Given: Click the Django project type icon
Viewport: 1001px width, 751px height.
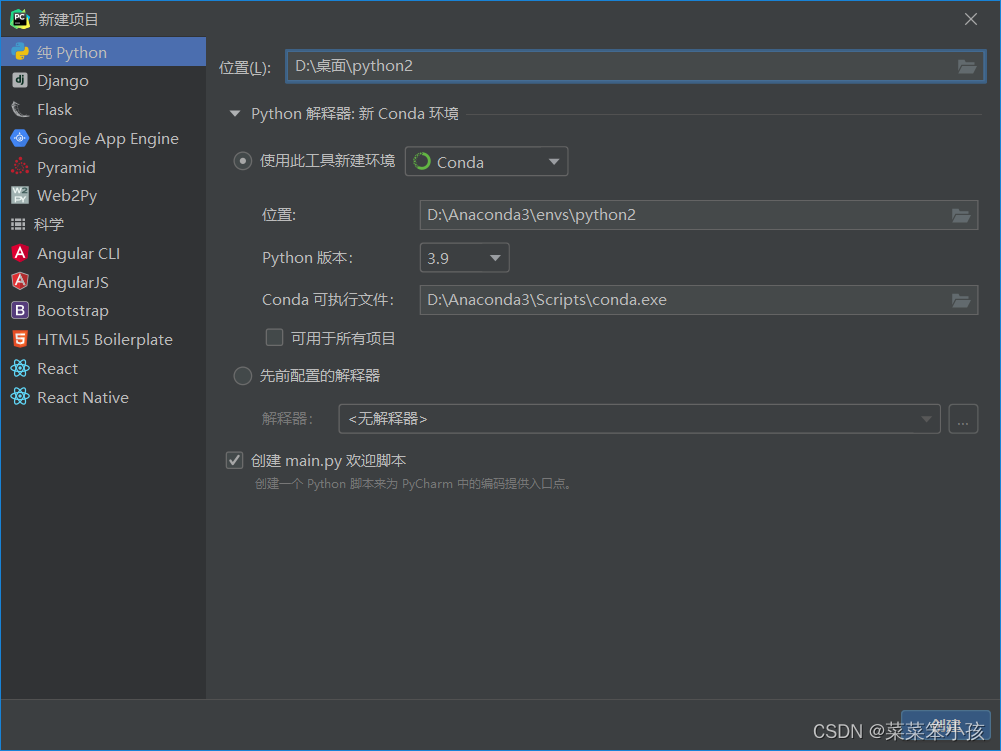Looking at the screenshot, I should point(20,80).
